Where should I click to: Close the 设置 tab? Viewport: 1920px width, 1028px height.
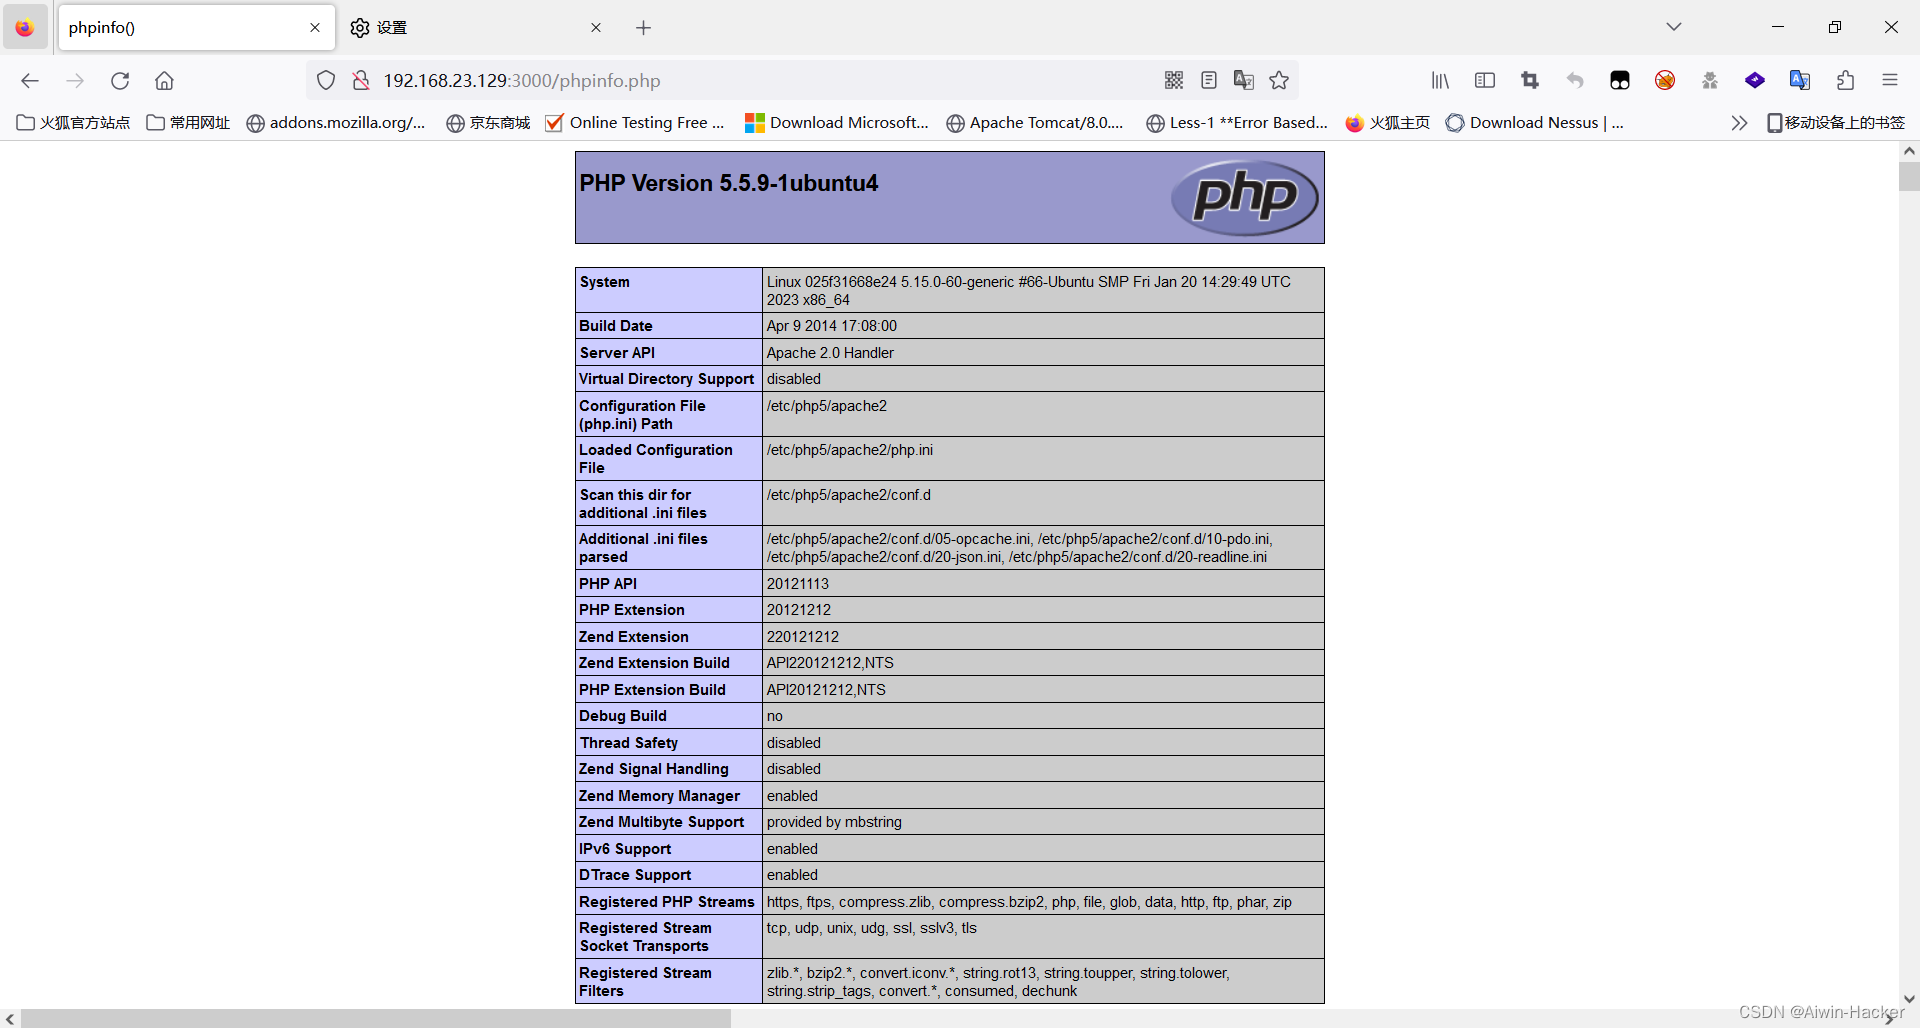596,28
